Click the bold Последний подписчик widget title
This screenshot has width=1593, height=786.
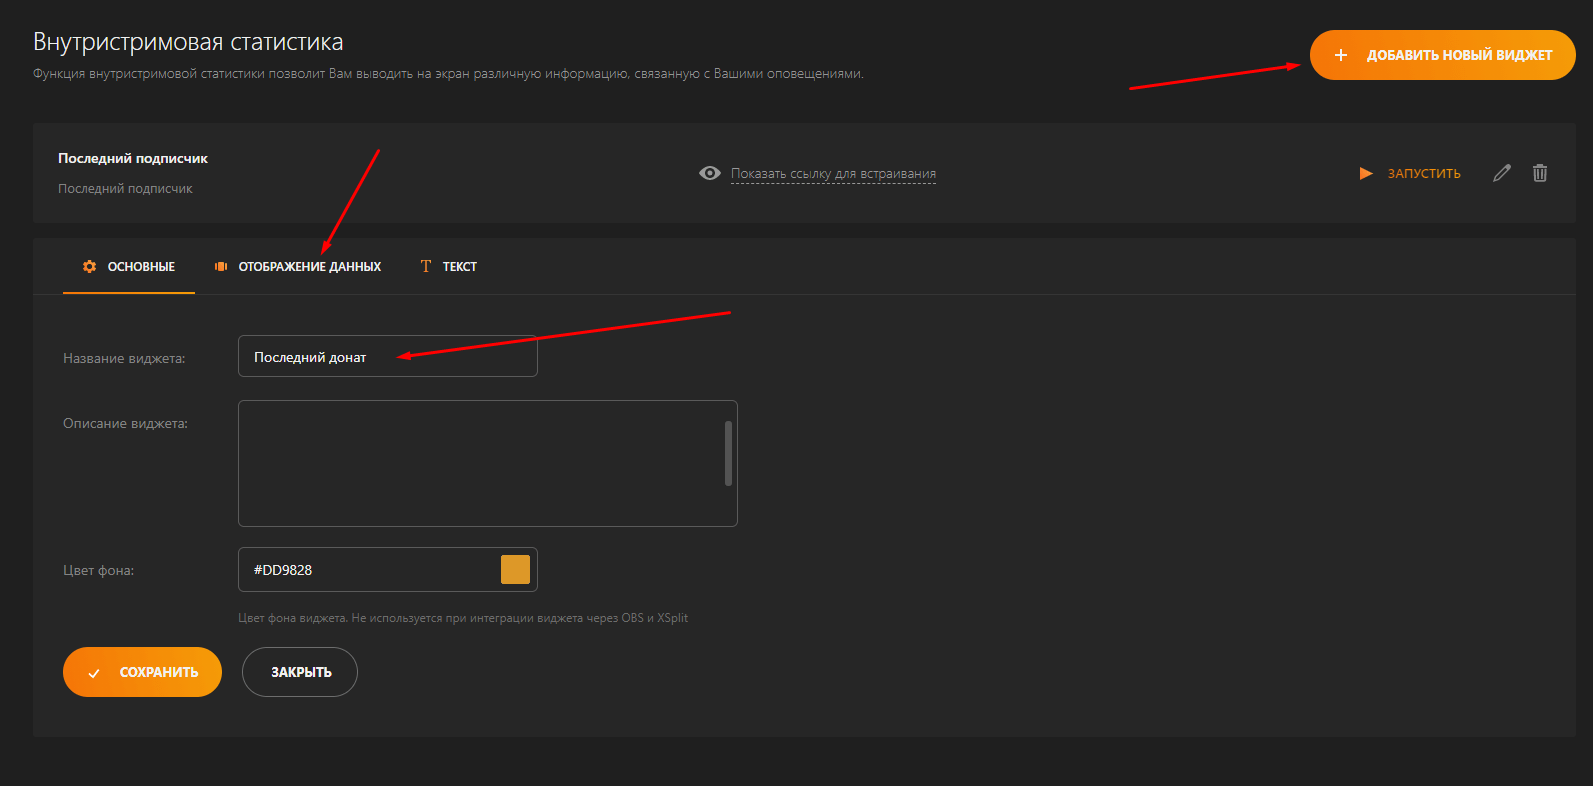coord(133,159)
